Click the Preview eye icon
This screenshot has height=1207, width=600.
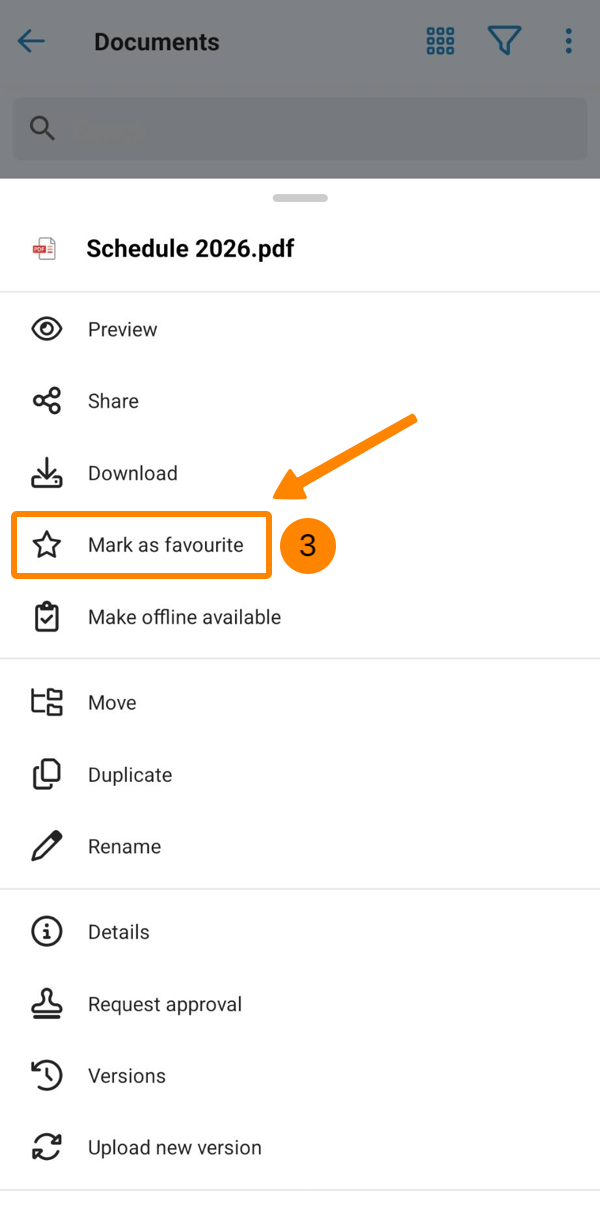47,329
